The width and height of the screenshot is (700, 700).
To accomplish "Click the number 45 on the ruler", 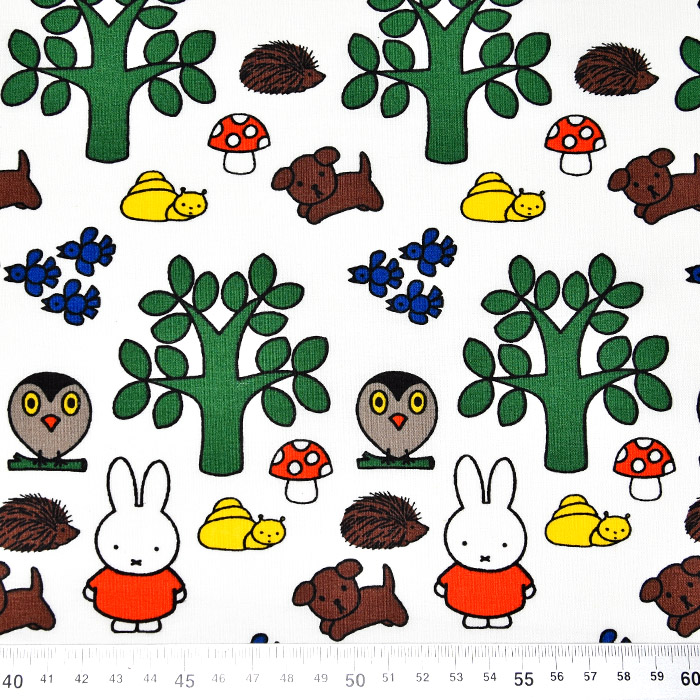I will 185,680.
